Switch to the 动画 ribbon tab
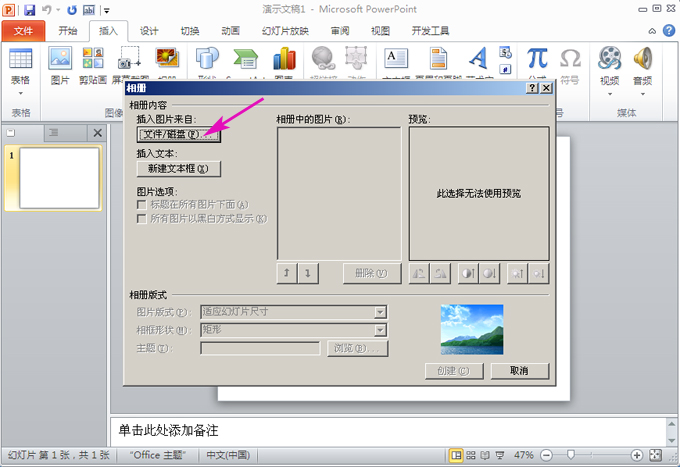This screenshot has width=680, height=467. [x=230, y=31]
